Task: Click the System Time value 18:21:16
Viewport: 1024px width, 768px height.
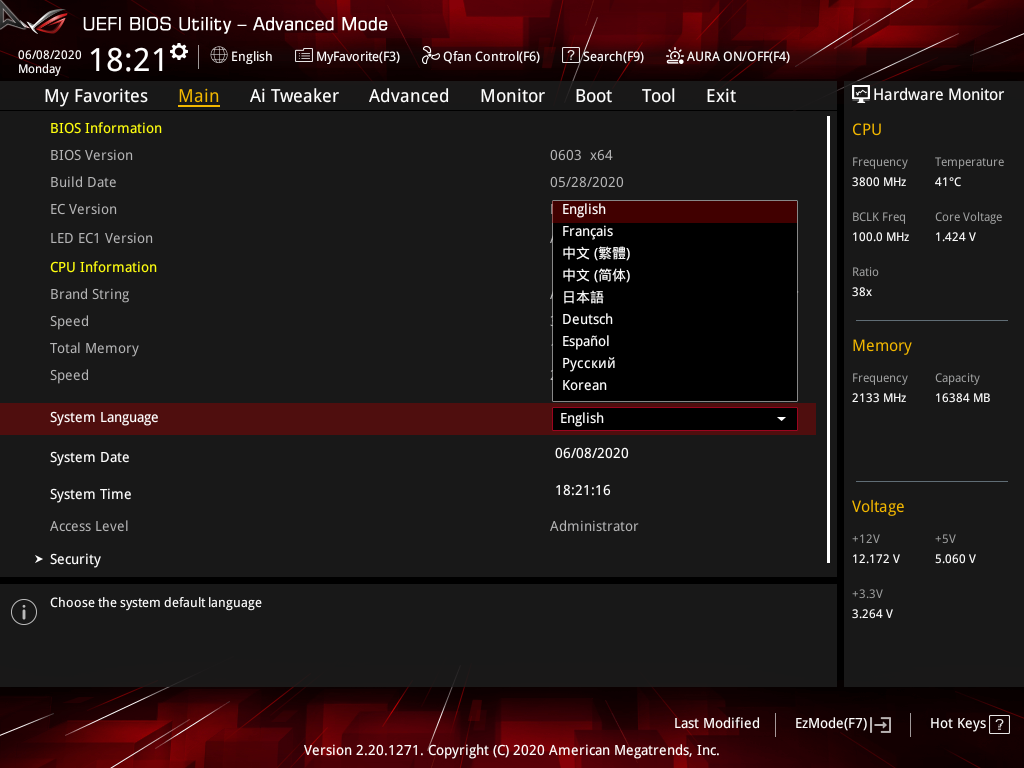Action: 583,490
